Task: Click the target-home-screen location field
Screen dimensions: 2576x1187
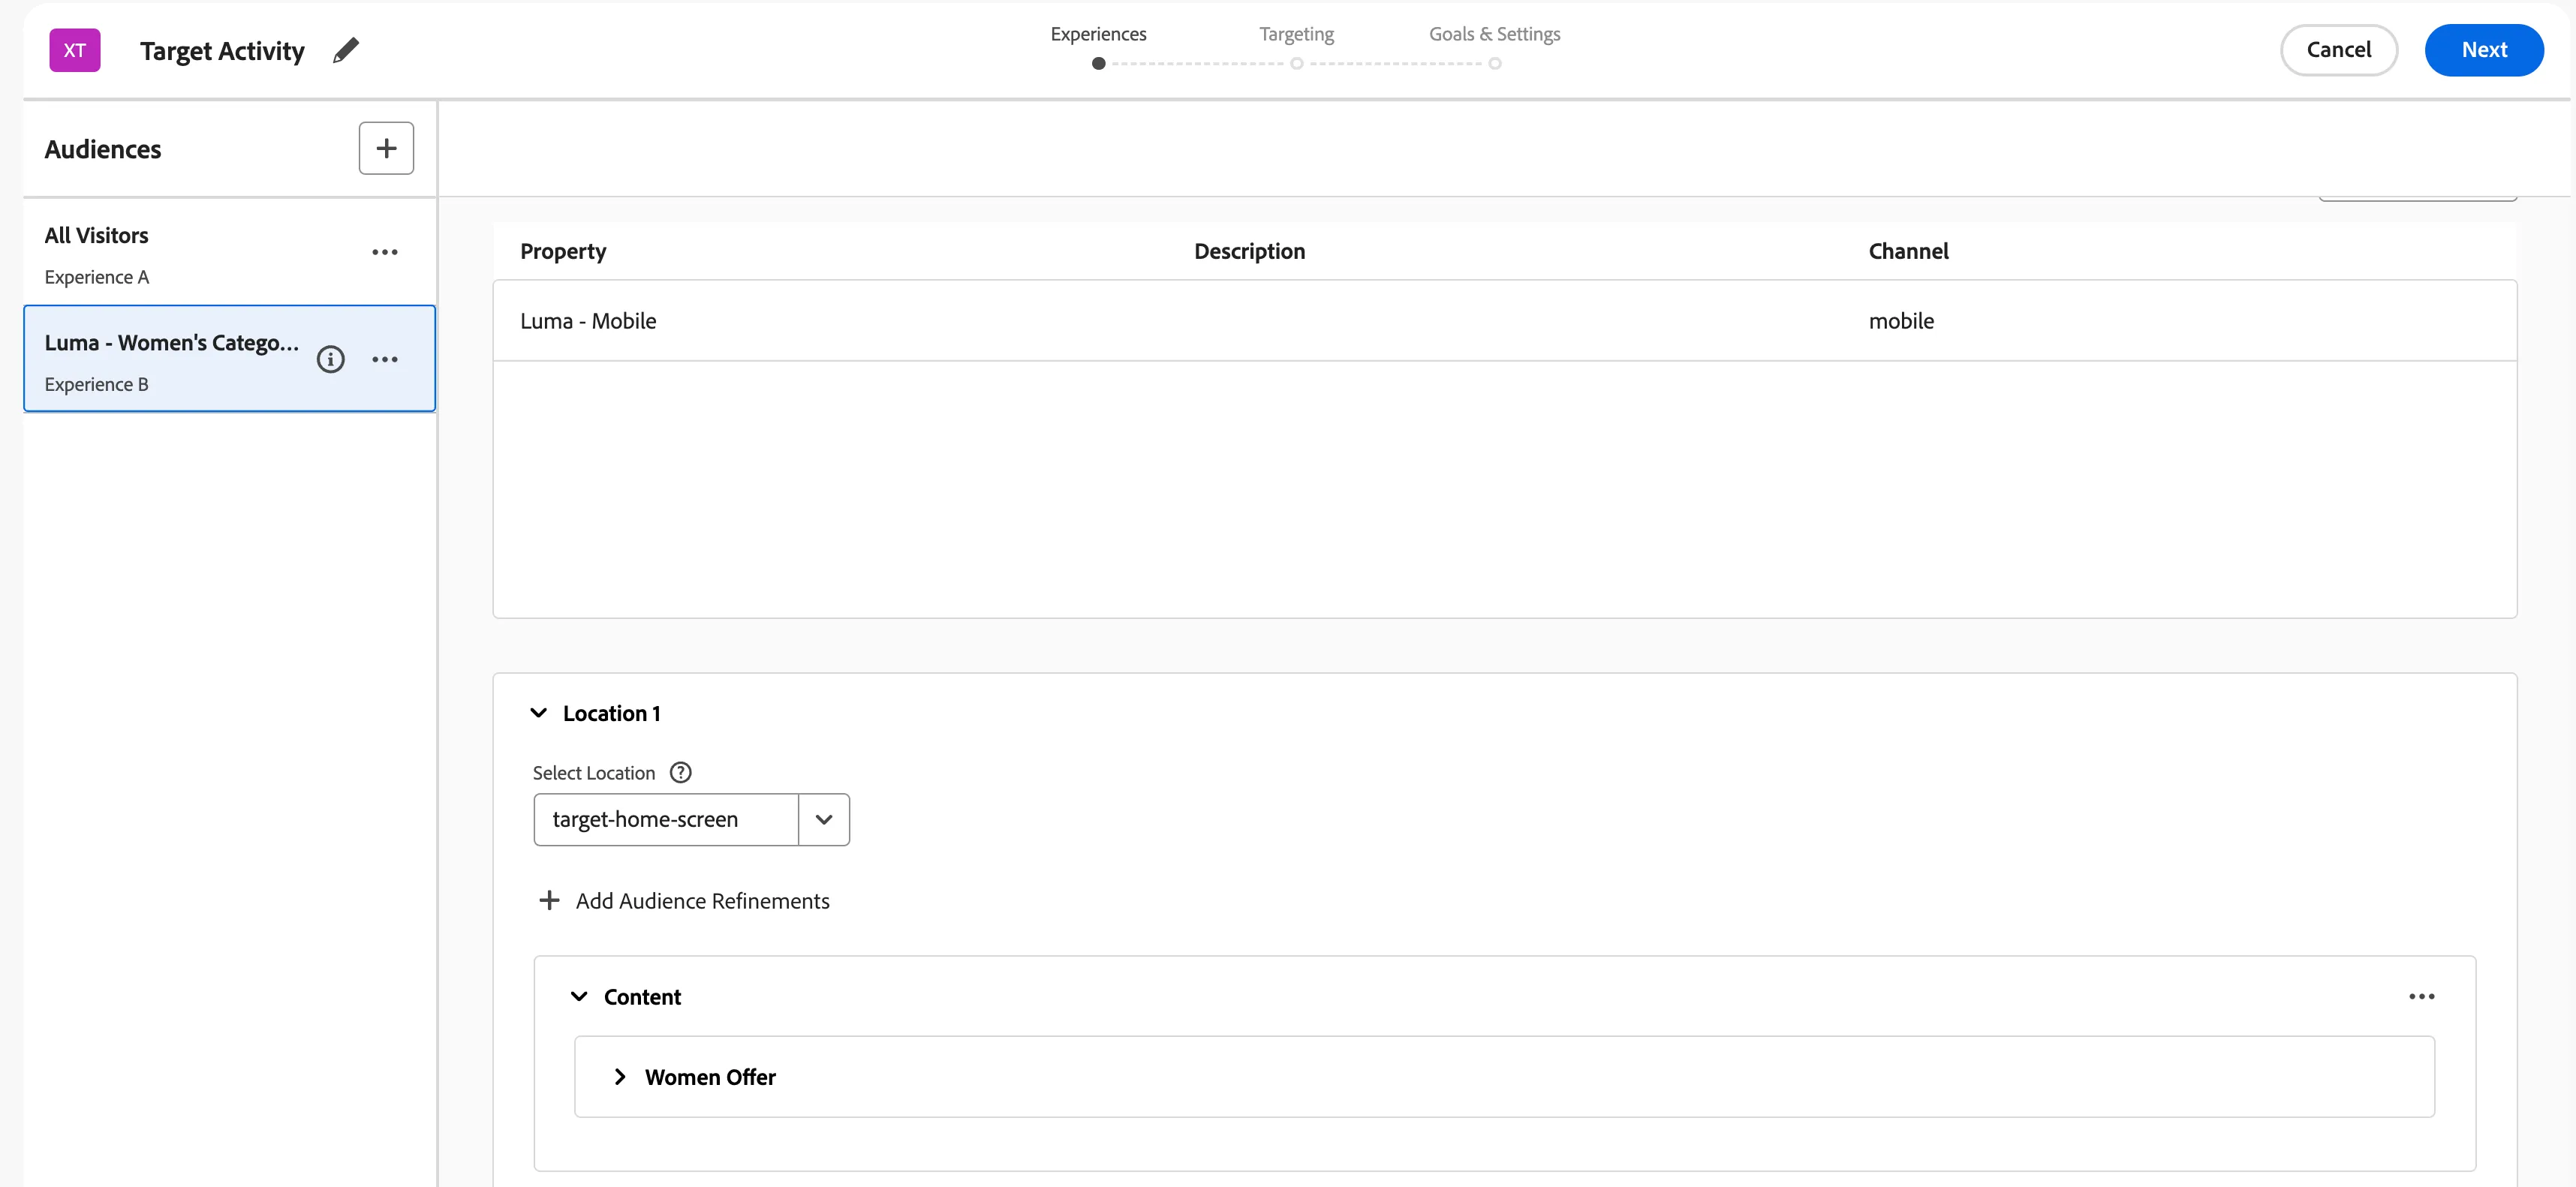Action: point(666,819)
